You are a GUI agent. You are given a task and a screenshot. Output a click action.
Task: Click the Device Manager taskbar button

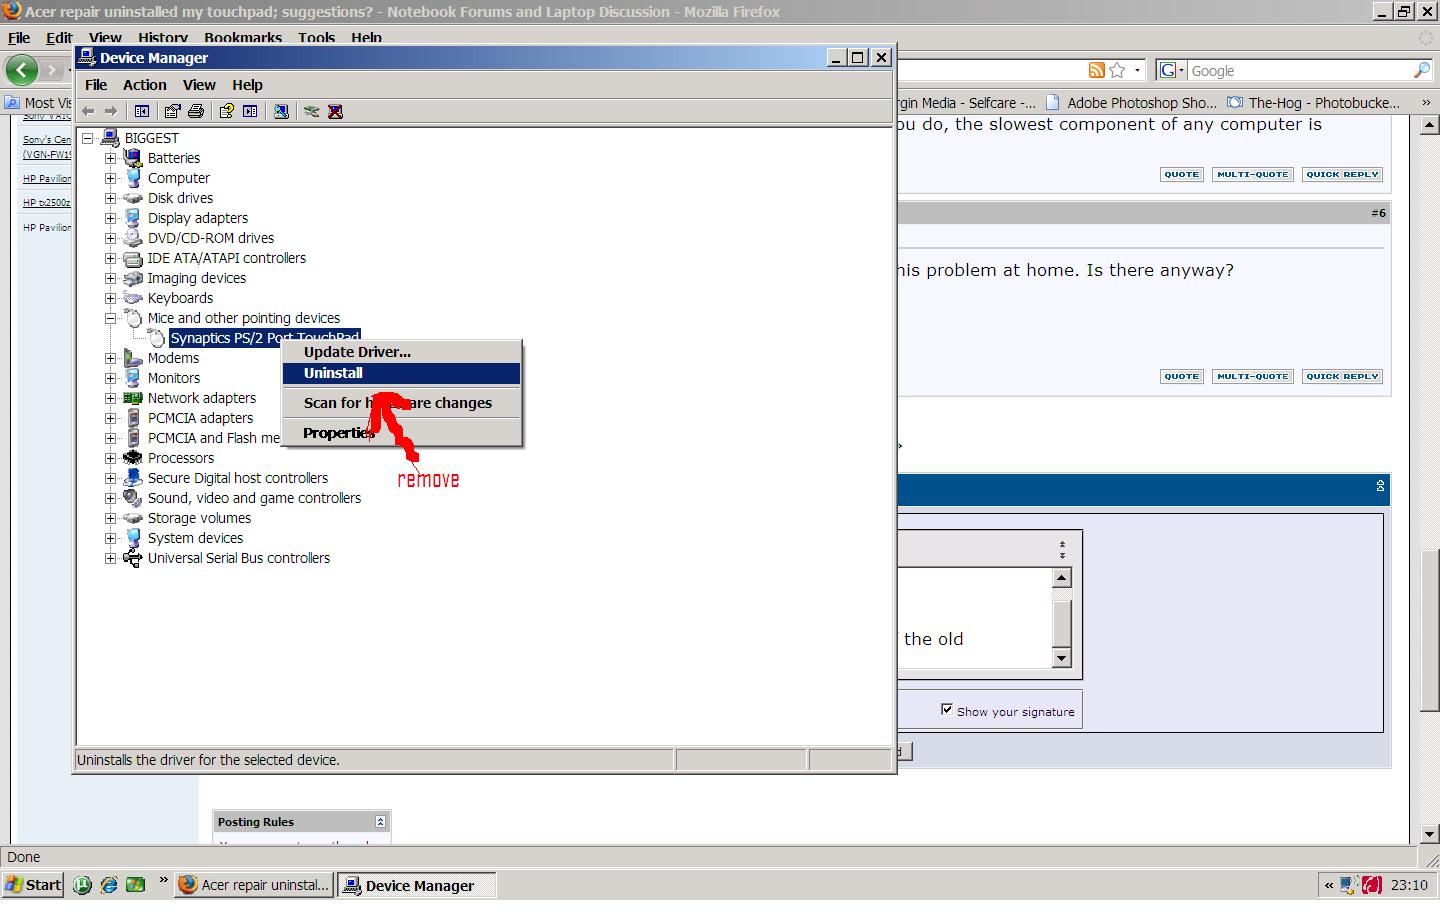tap(416, 885)
